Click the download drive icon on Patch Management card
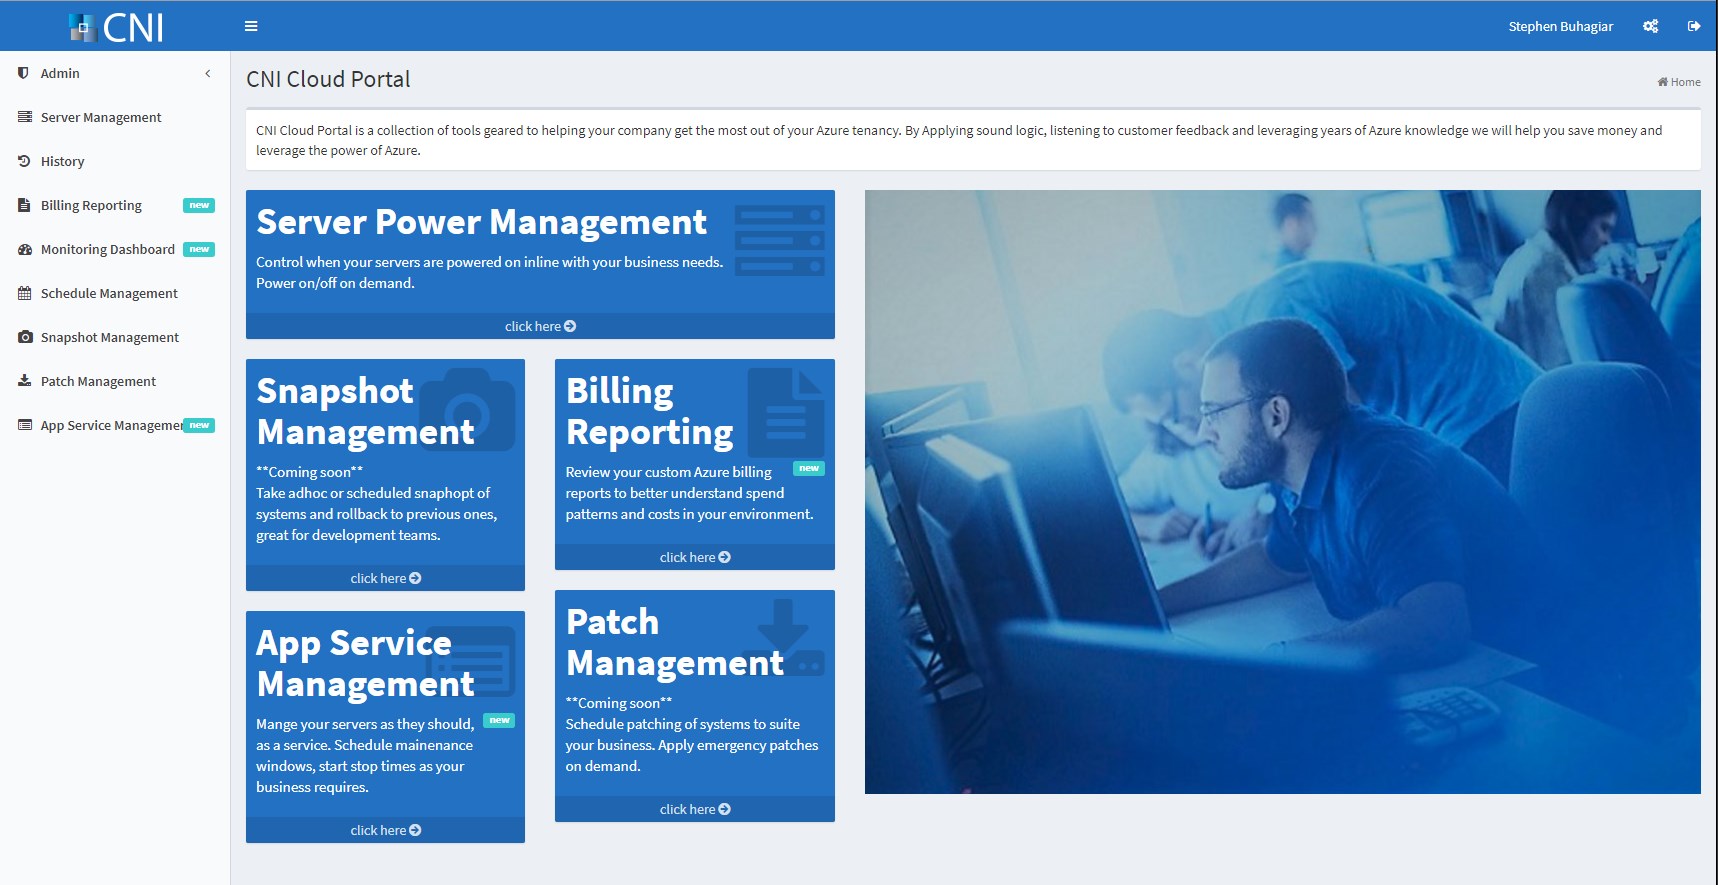This screenshot has width=1718, height=885. click(x=784, y=637)
